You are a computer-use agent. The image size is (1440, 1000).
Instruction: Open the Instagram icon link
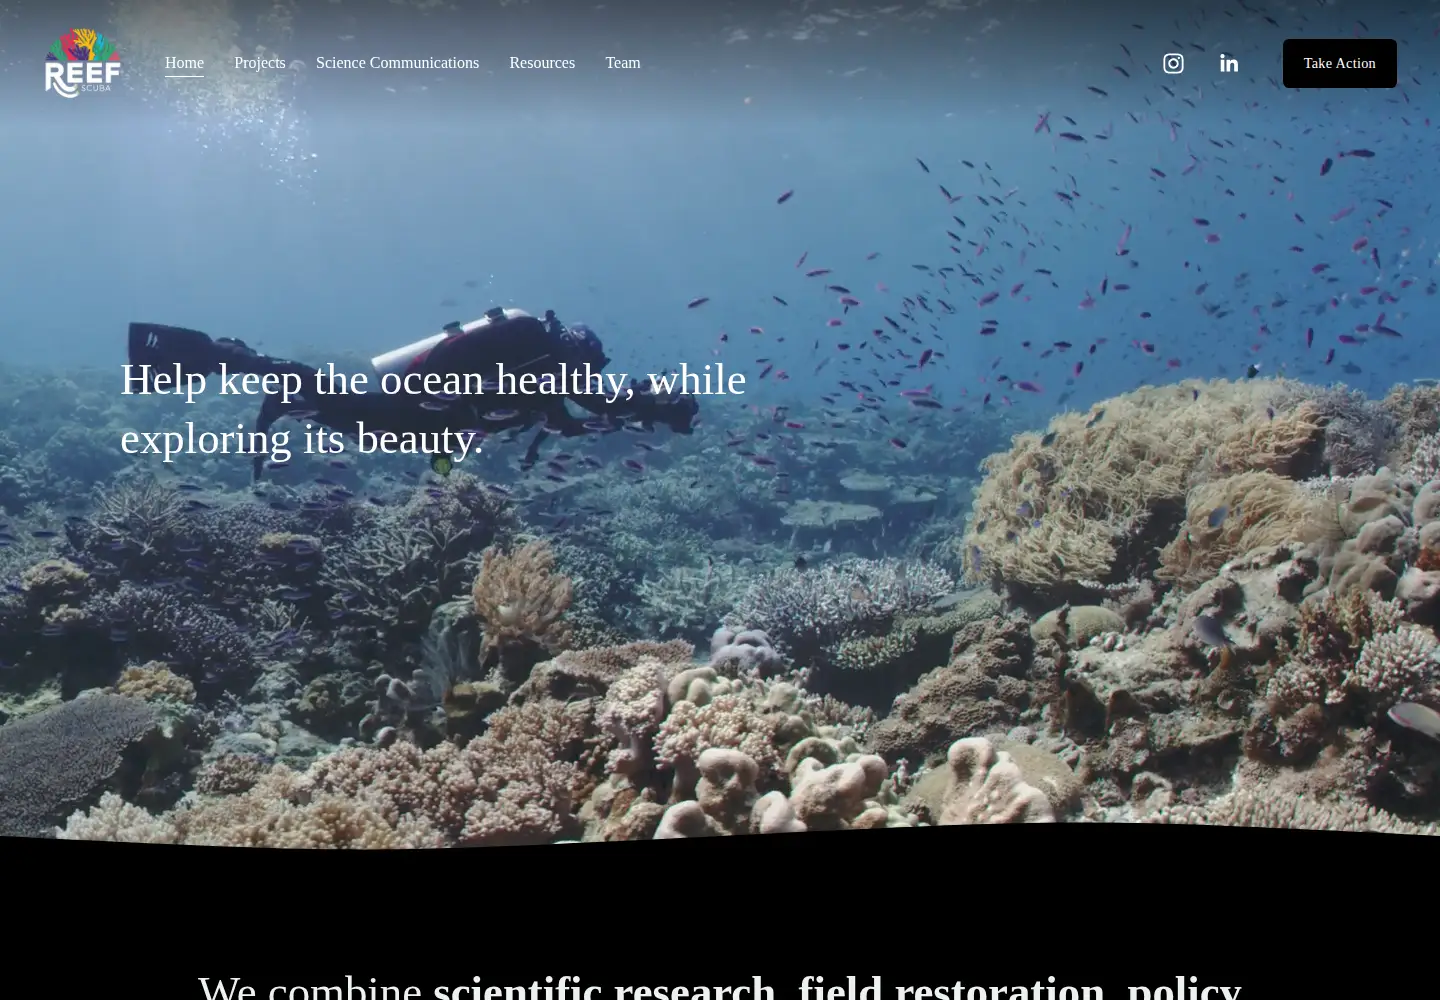(1173, 63)
